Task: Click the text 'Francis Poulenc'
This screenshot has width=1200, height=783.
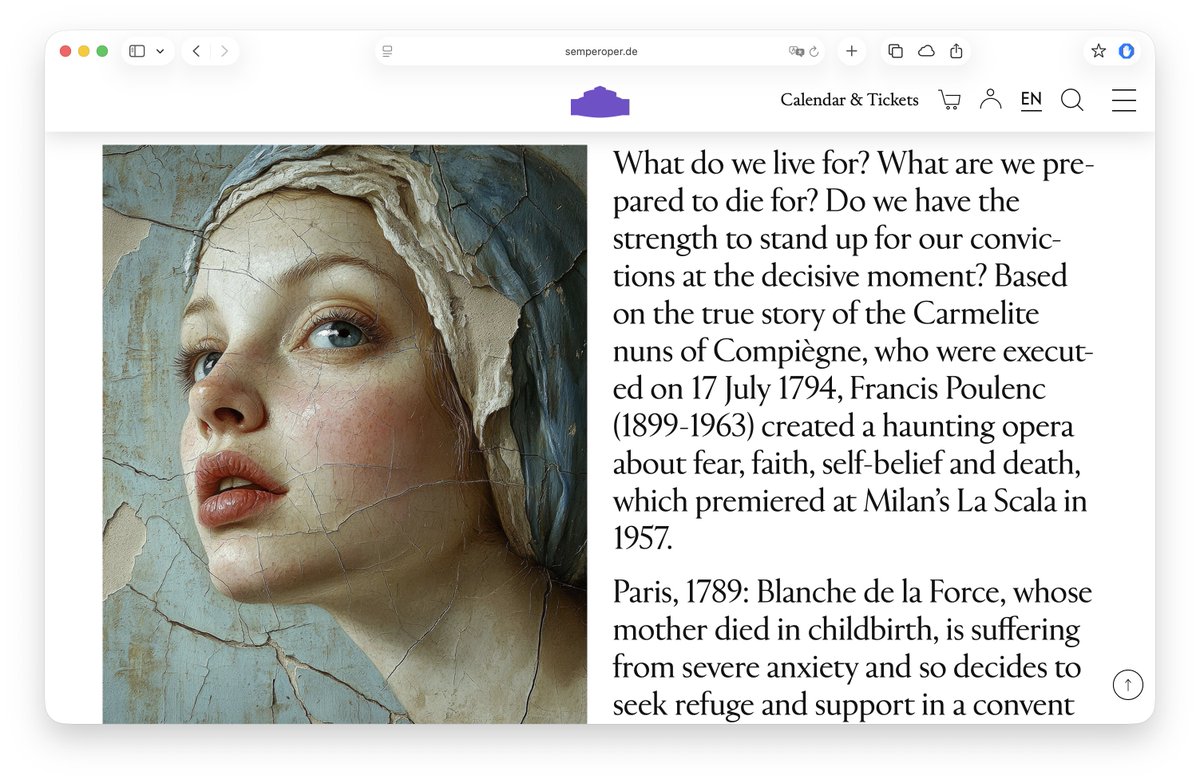Action: click(945, 389)
